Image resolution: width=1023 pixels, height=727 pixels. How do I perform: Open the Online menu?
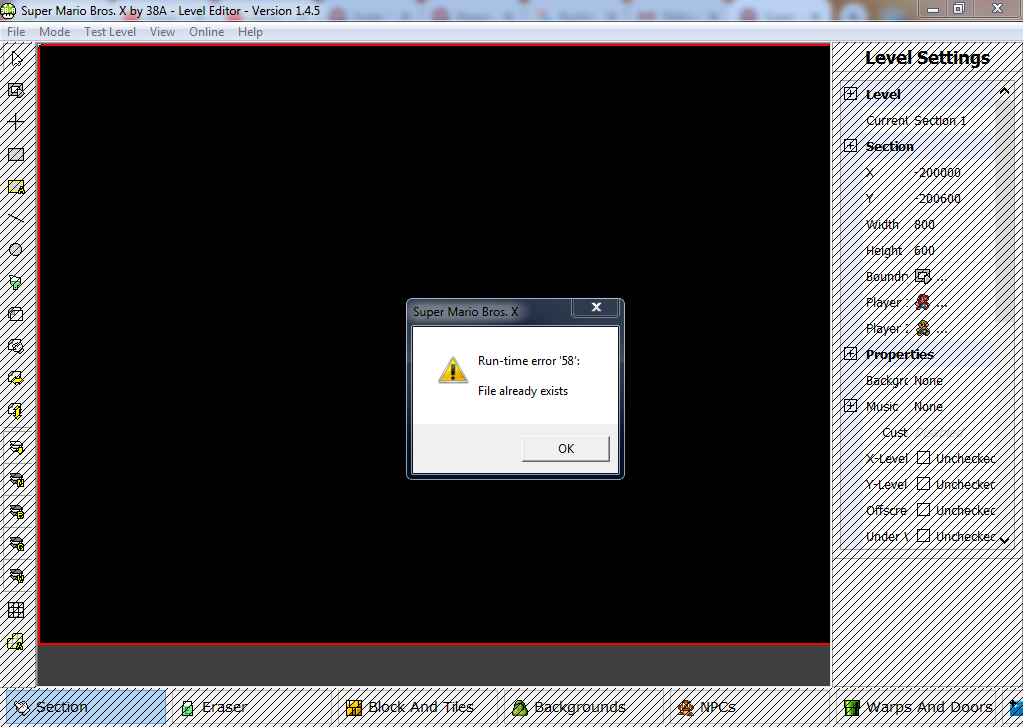coord(206,32)
